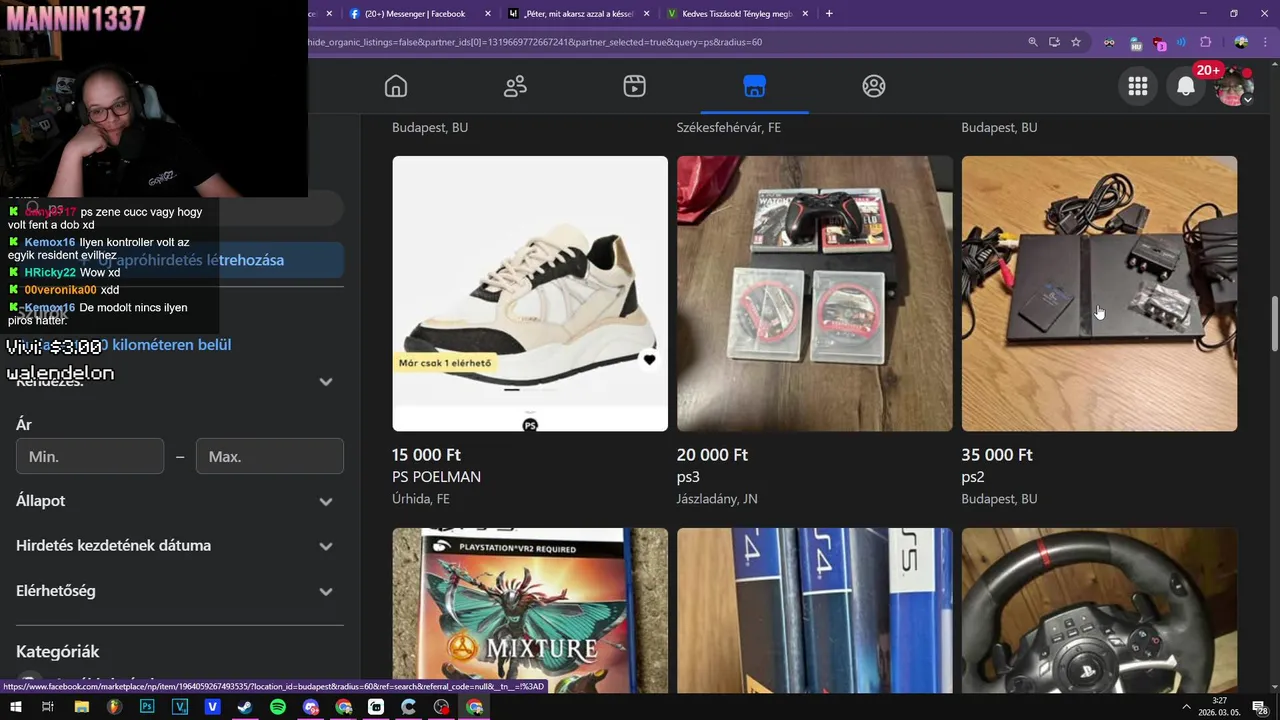Click the blue sound-wave extension icon
Screen dimensions: 1280x720
click(x=1182, y=42)
